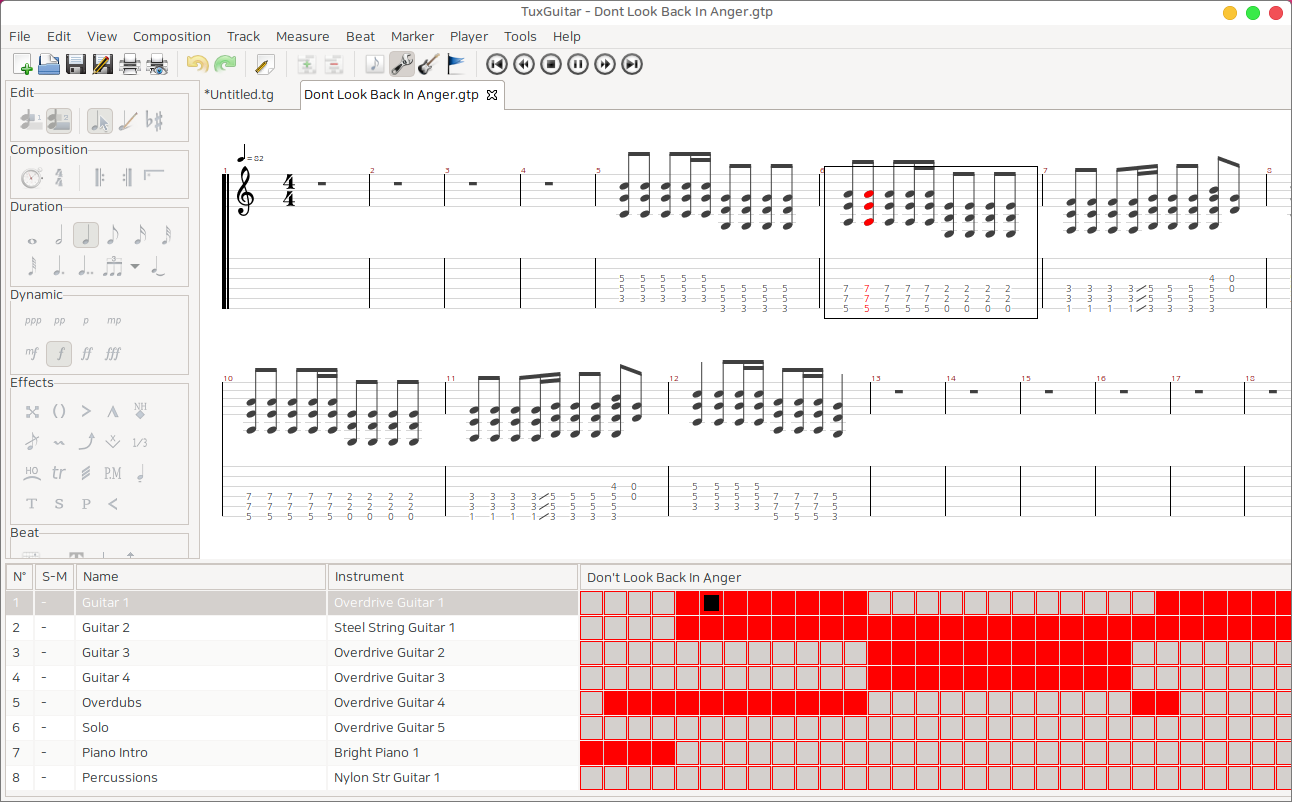Image resolution: width=1292 pixels, height=802 pixels.
Task: Click the Instrument column header
Action: 369,577
